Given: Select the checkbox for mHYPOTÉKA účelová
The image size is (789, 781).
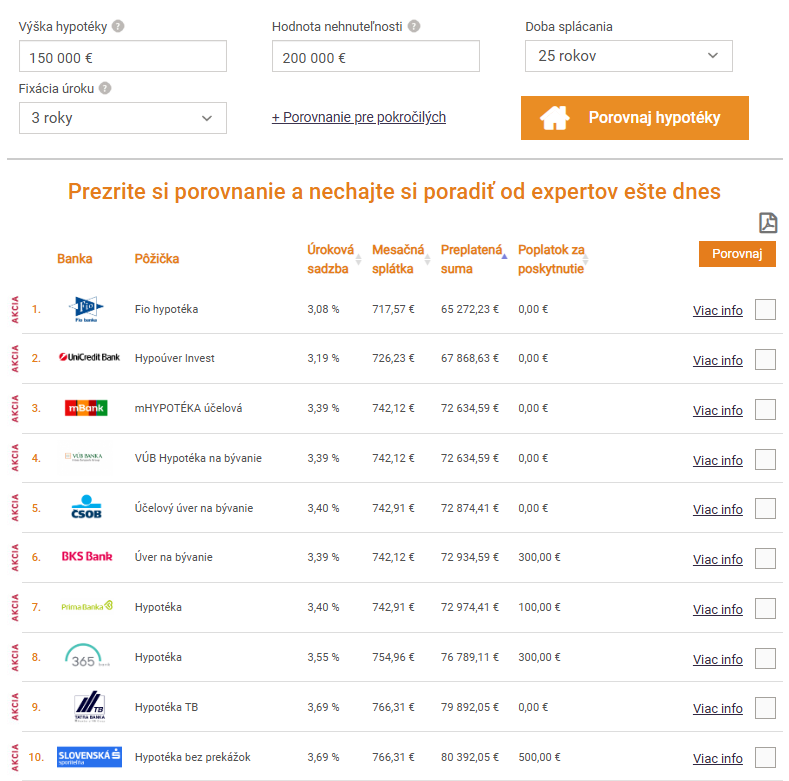Looking at the screenshot, I should tap(765, 409).
